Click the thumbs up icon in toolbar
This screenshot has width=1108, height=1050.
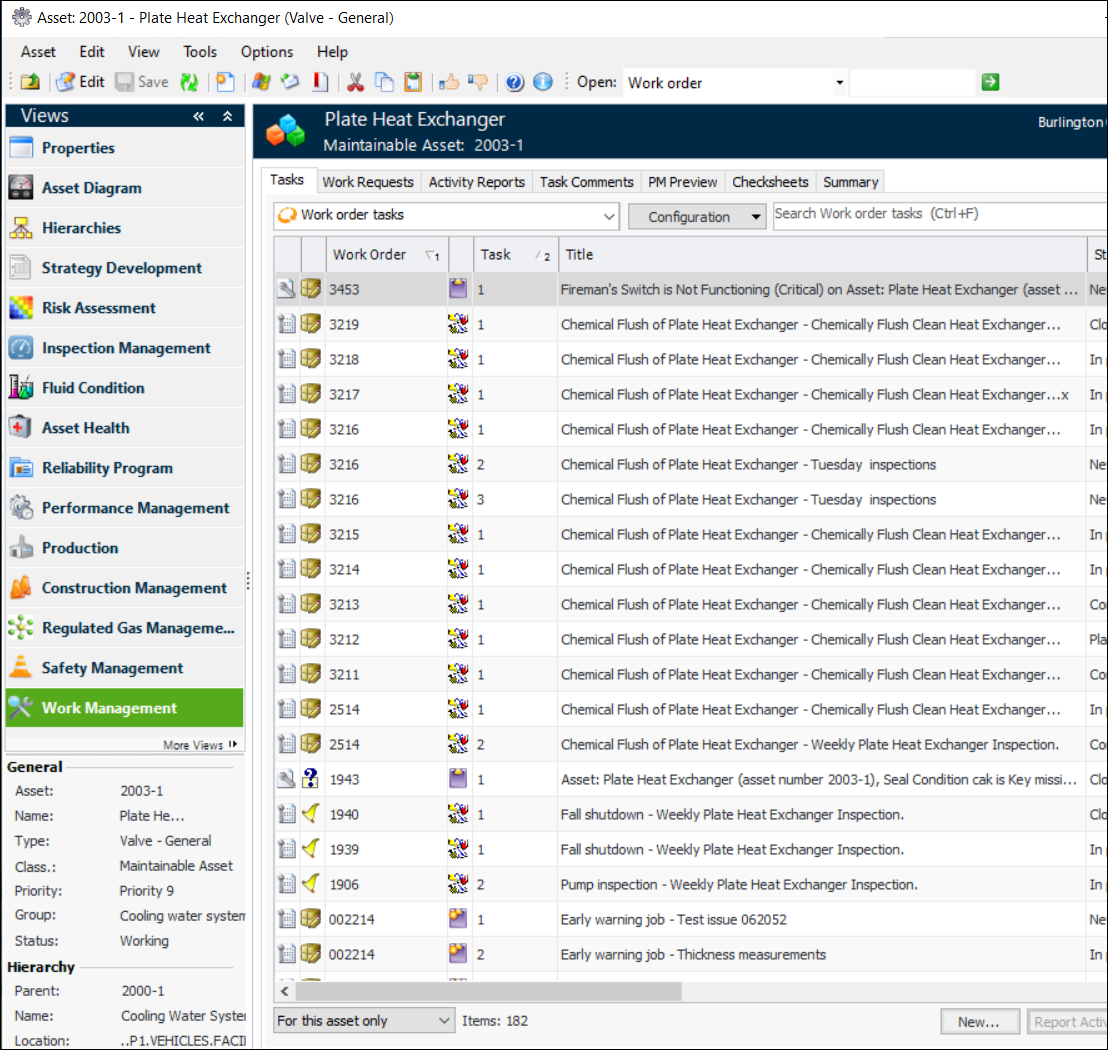449,82
